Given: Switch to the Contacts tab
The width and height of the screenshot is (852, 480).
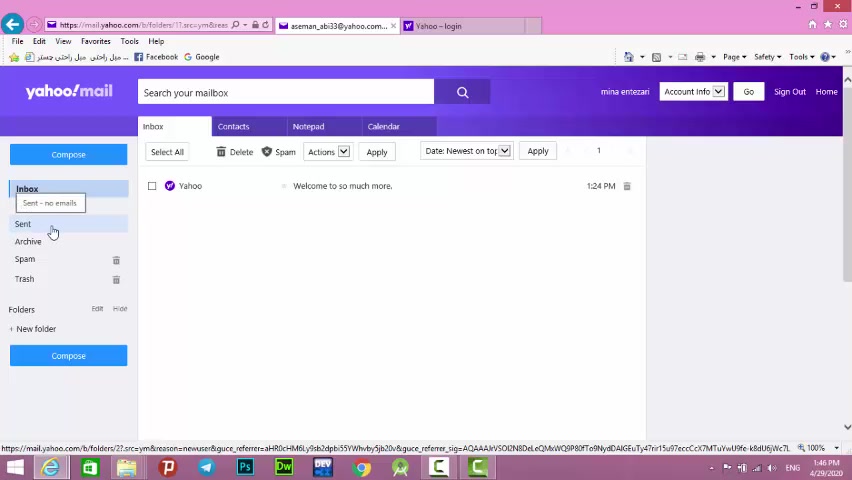Looking at the screenshot, I should pyautogui.click(x=249, y=126).
